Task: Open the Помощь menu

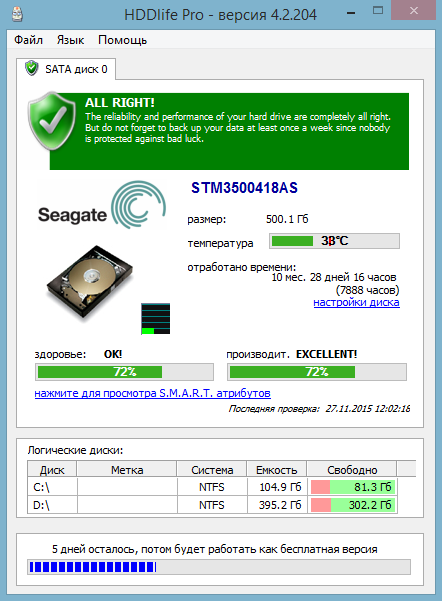Action: [123, 40]
